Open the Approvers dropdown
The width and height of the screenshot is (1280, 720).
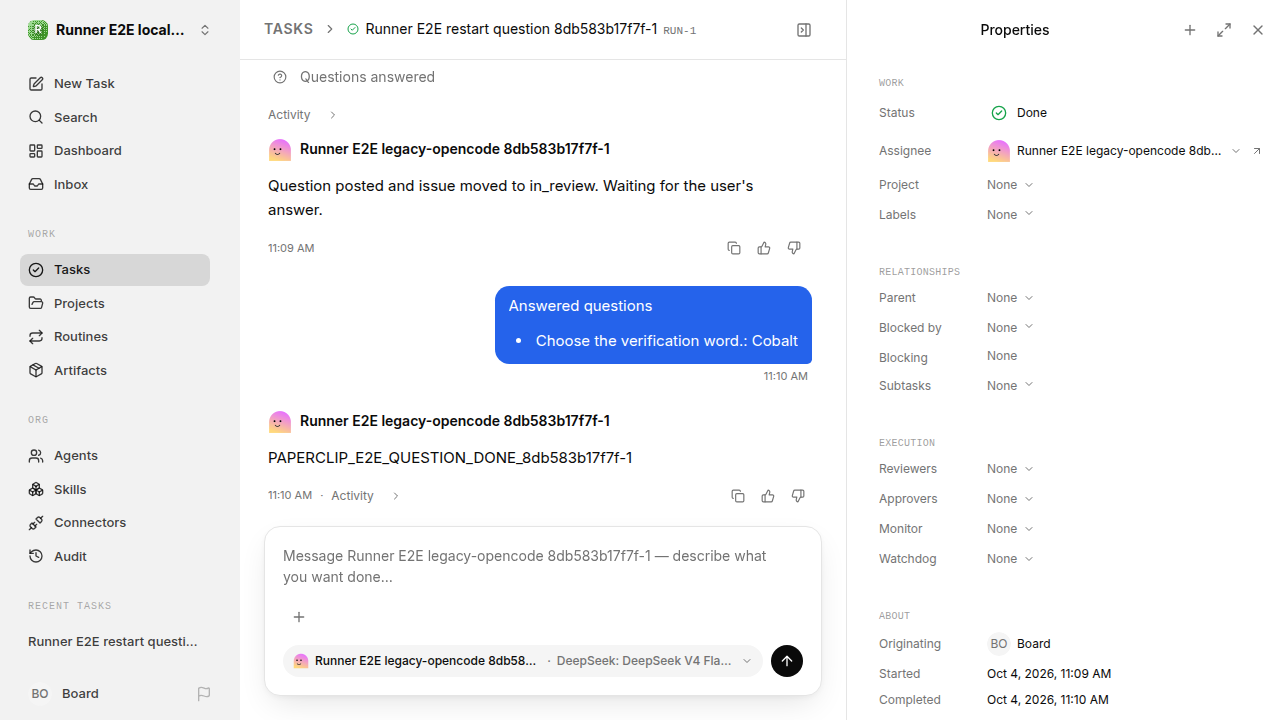[x=1010, y=499]
